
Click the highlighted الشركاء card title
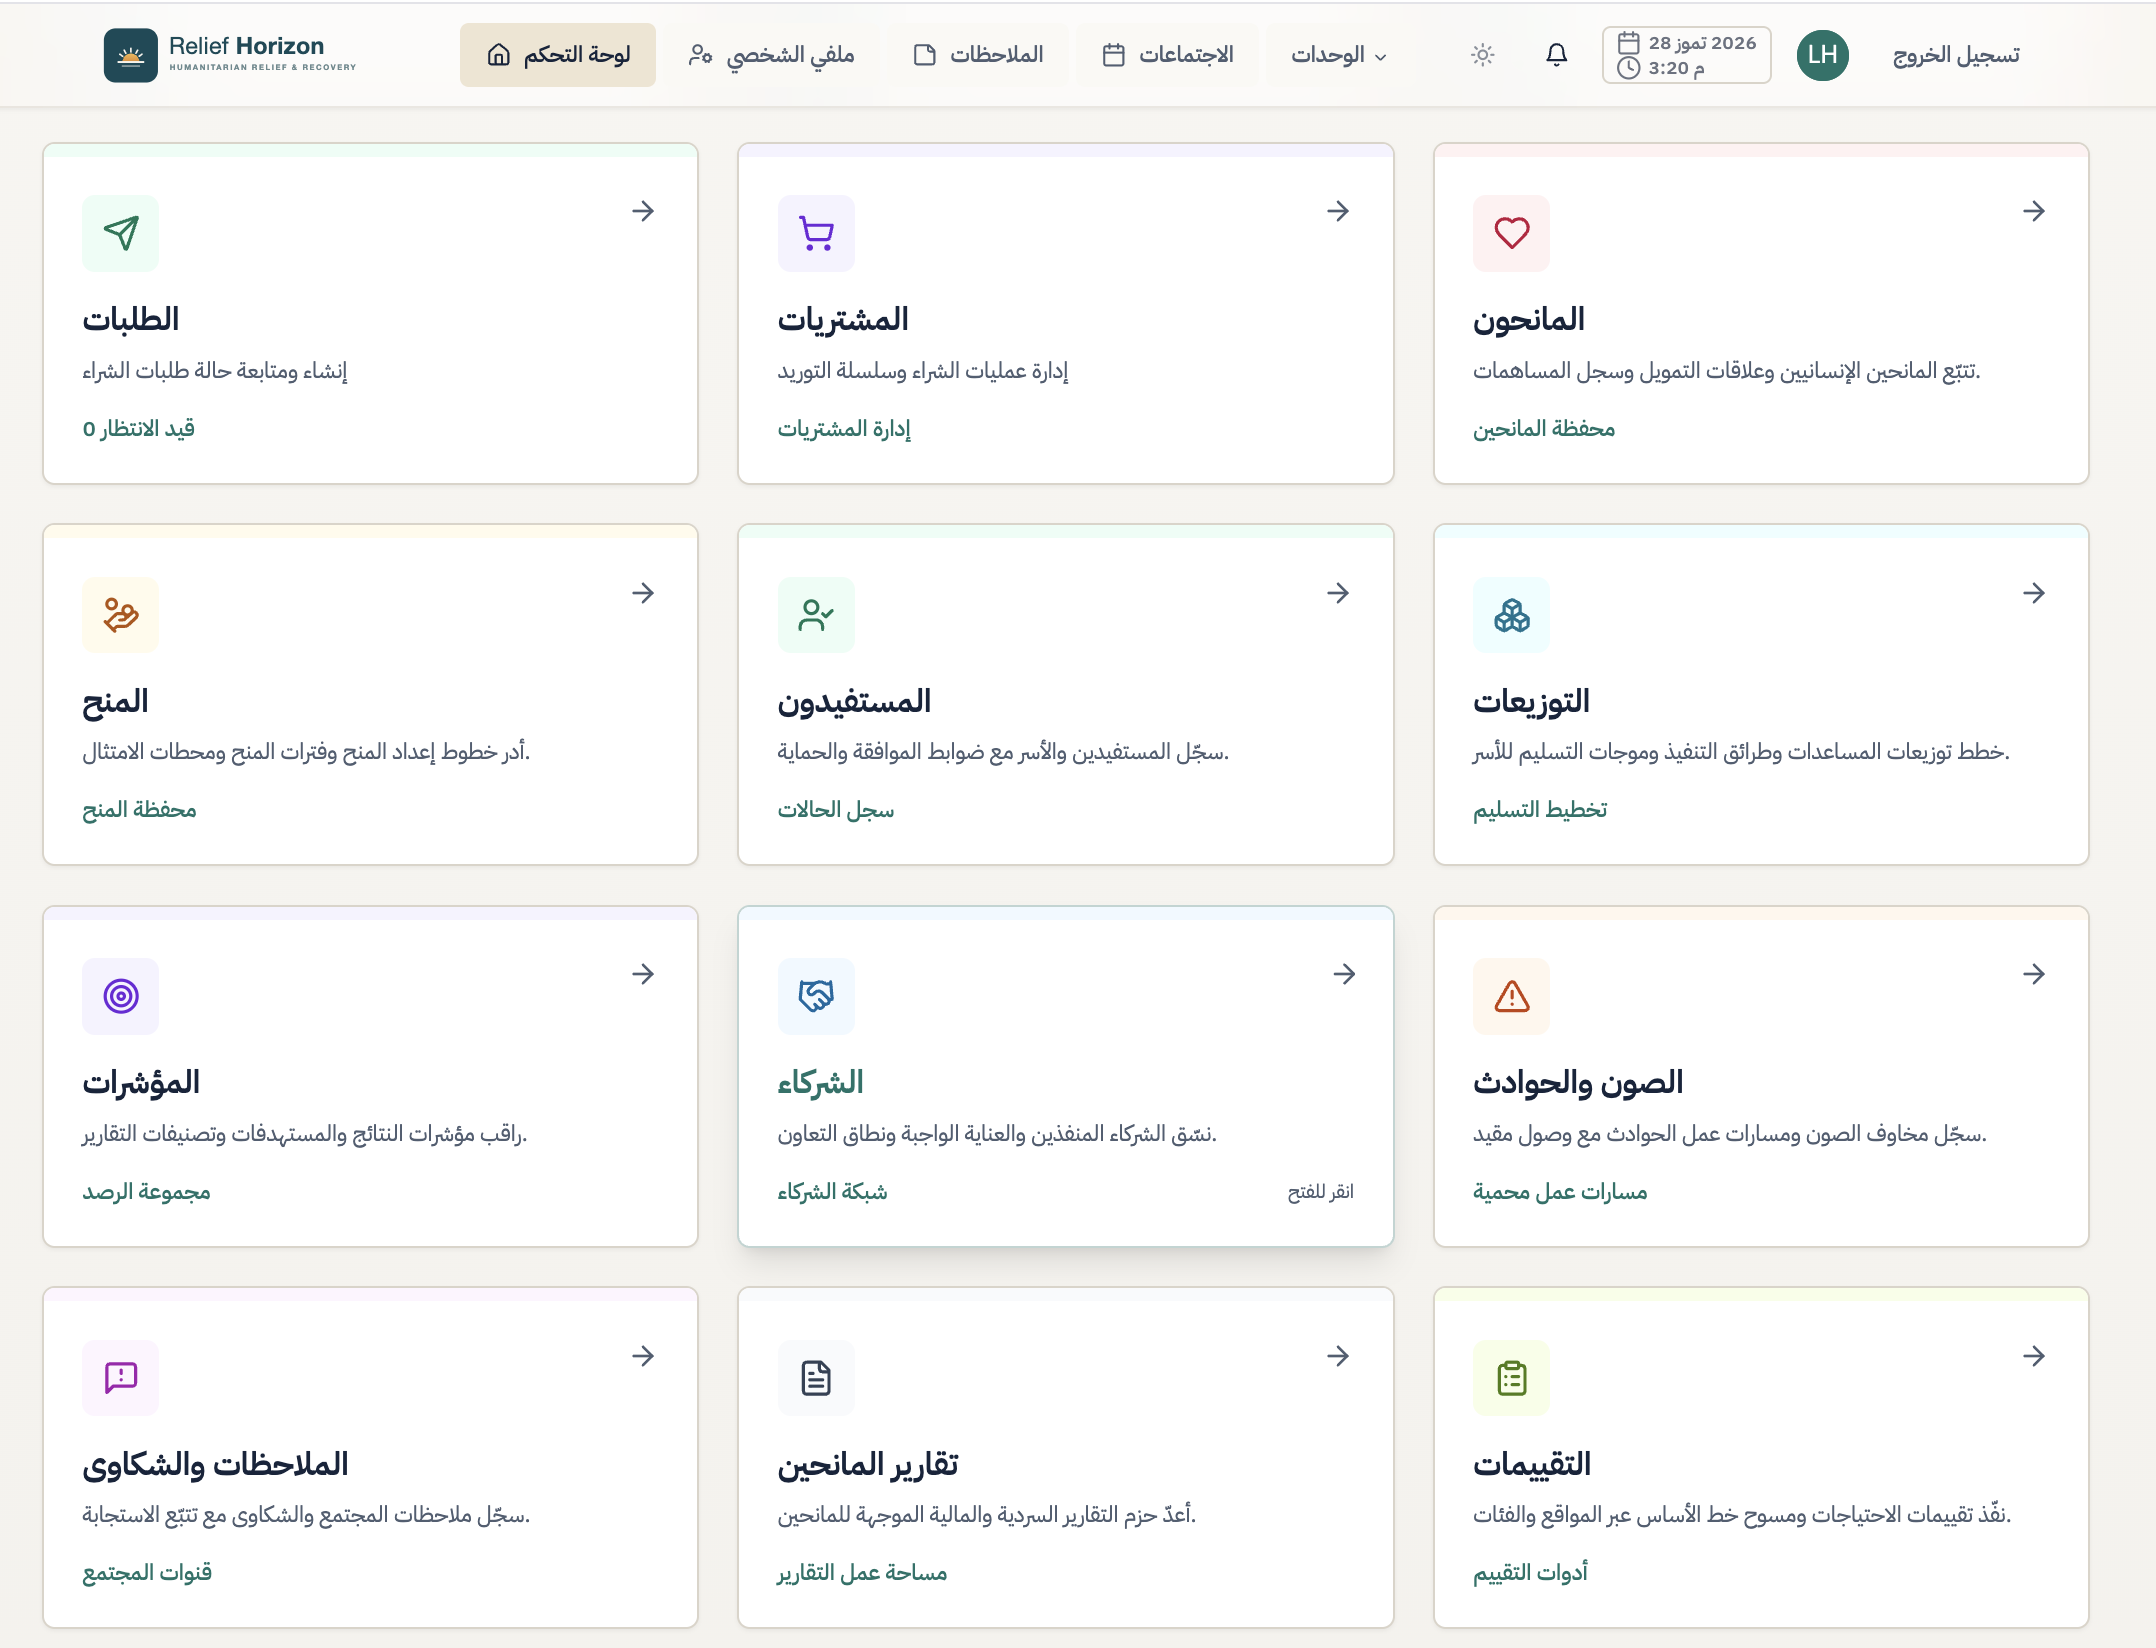(820, 1083)
